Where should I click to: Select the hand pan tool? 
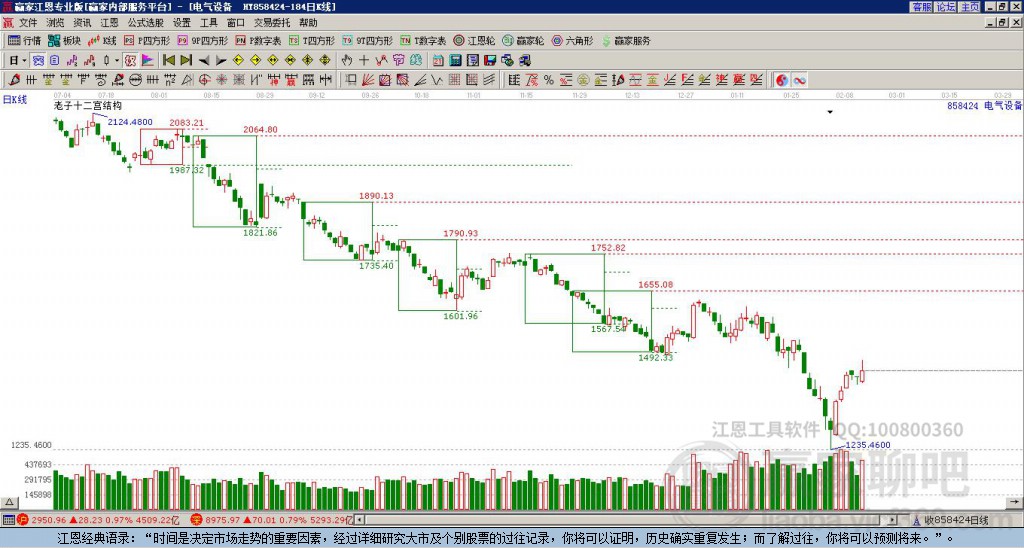tap(347, 61)
